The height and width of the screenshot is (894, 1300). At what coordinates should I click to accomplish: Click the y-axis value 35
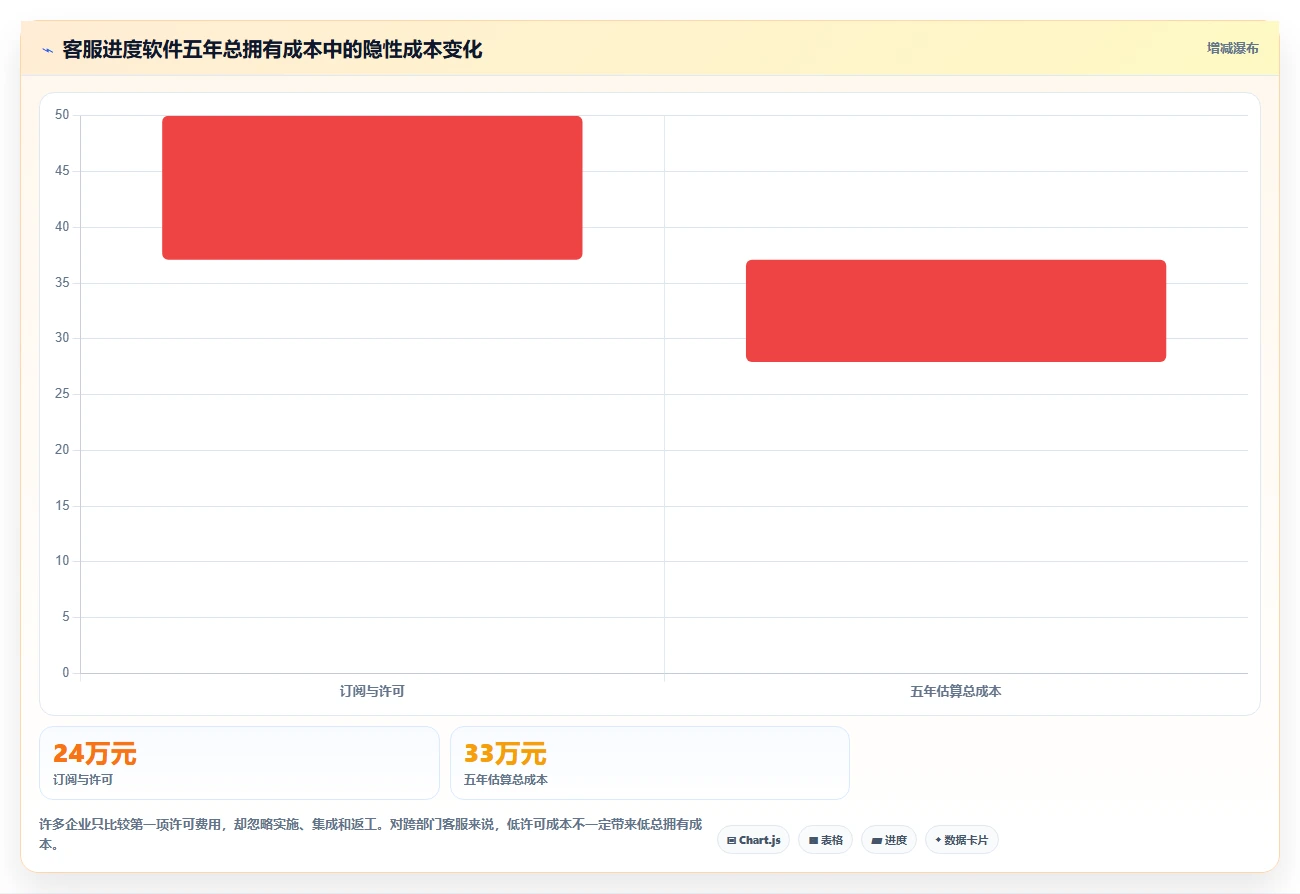(x=62, y=283)
